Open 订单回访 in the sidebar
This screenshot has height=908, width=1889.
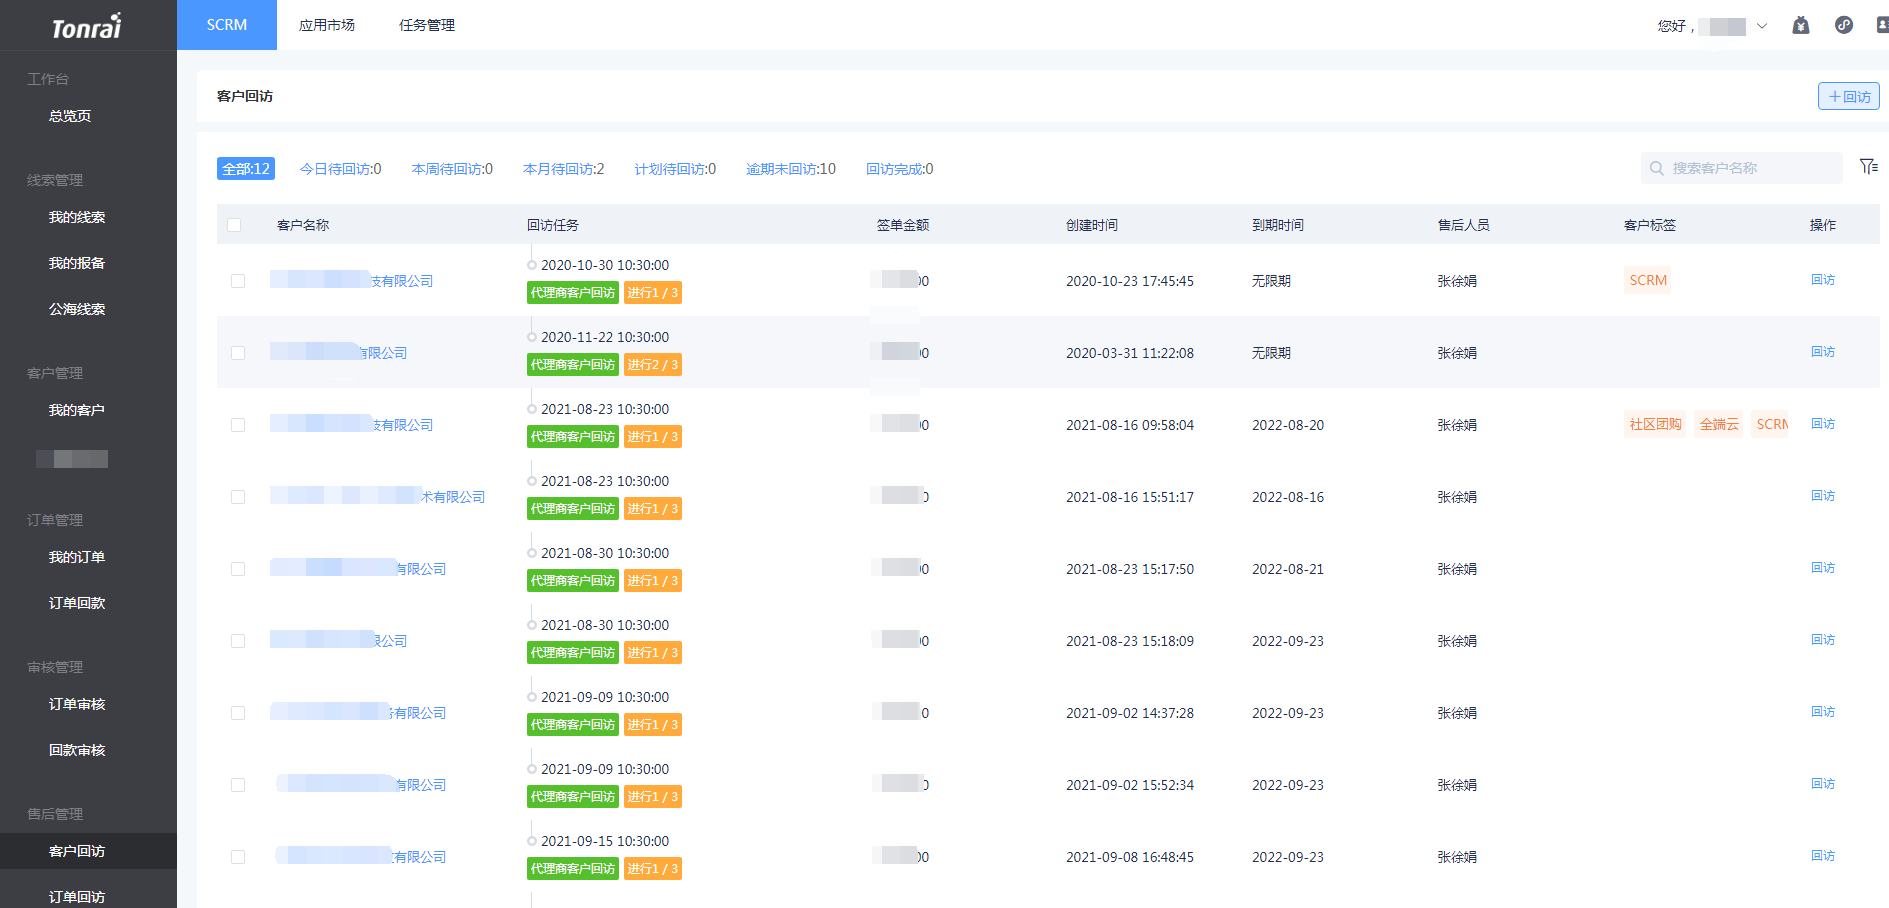click(x=77, y=897)
